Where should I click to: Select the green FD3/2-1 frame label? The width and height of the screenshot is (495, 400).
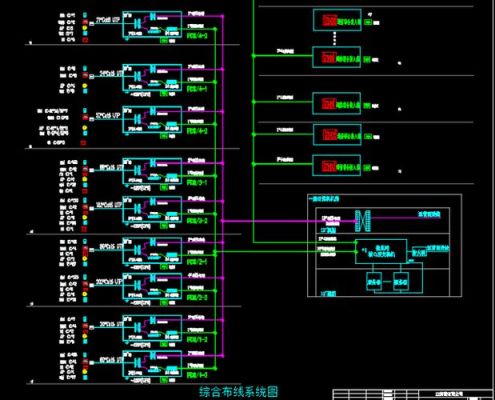click(x=197, y=262)
